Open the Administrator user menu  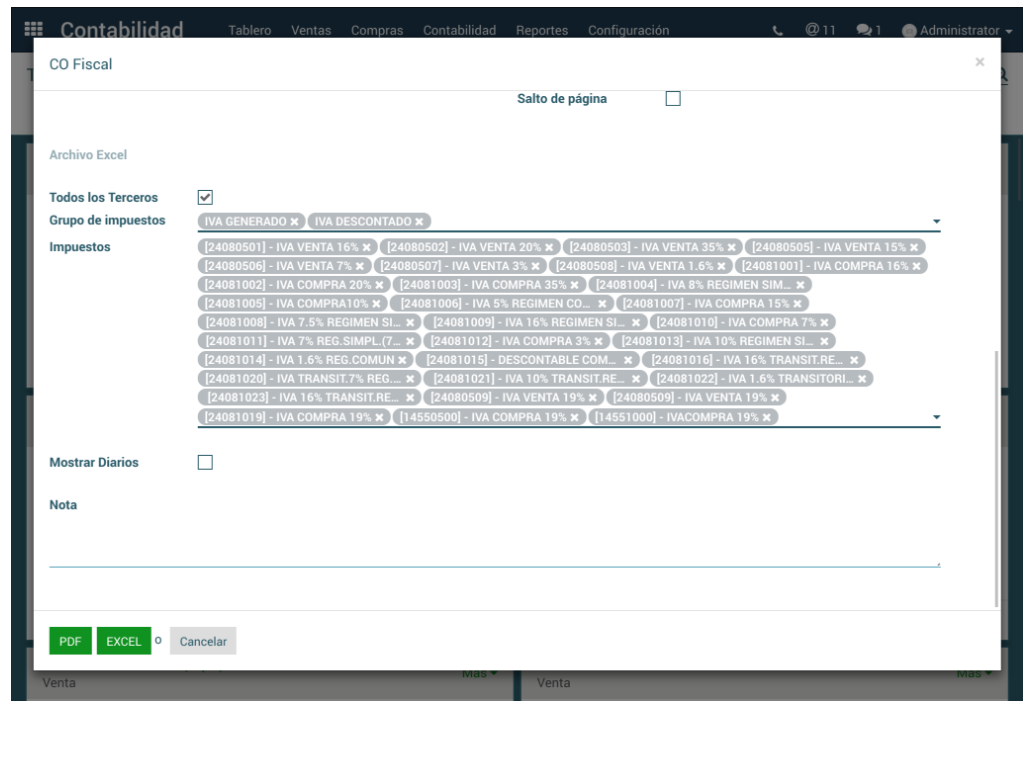pos(950,31)
